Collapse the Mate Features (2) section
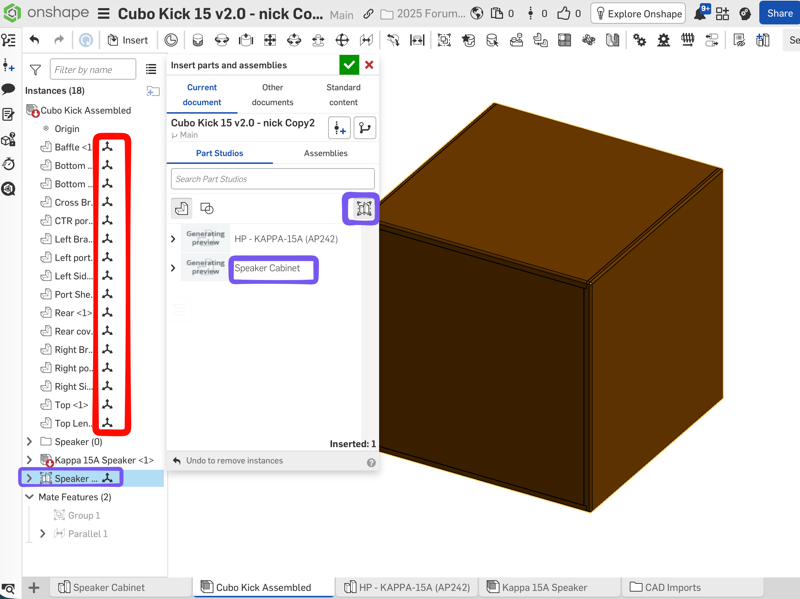800x599 pixels. pyautogui.click(x=29, y=496)
